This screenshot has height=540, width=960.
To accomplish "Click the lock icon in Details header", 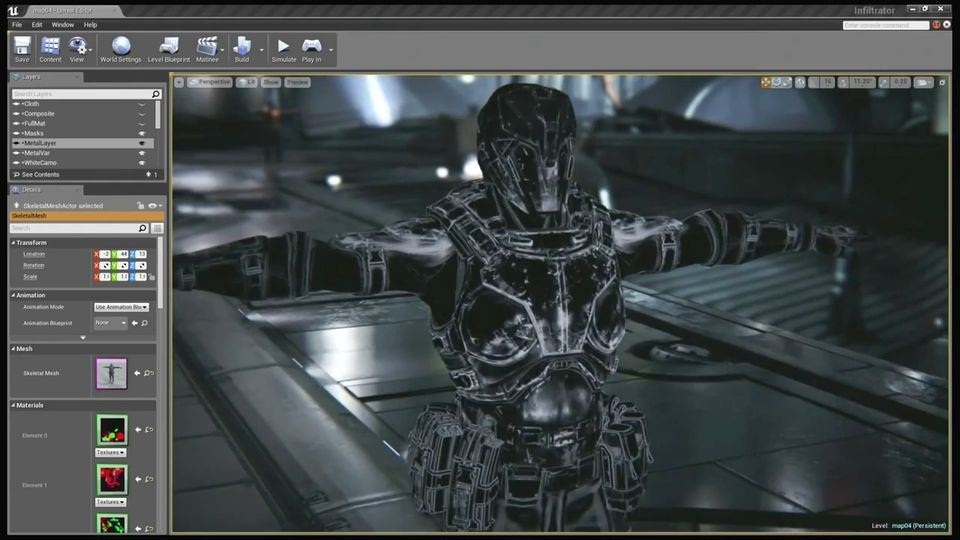I will [x=141, y=206].
